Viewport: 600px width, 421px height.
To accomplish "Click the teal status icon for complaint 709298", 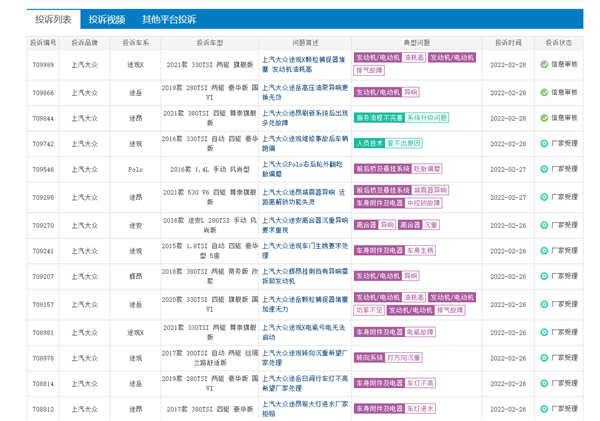I will click(x=544, y=197).
